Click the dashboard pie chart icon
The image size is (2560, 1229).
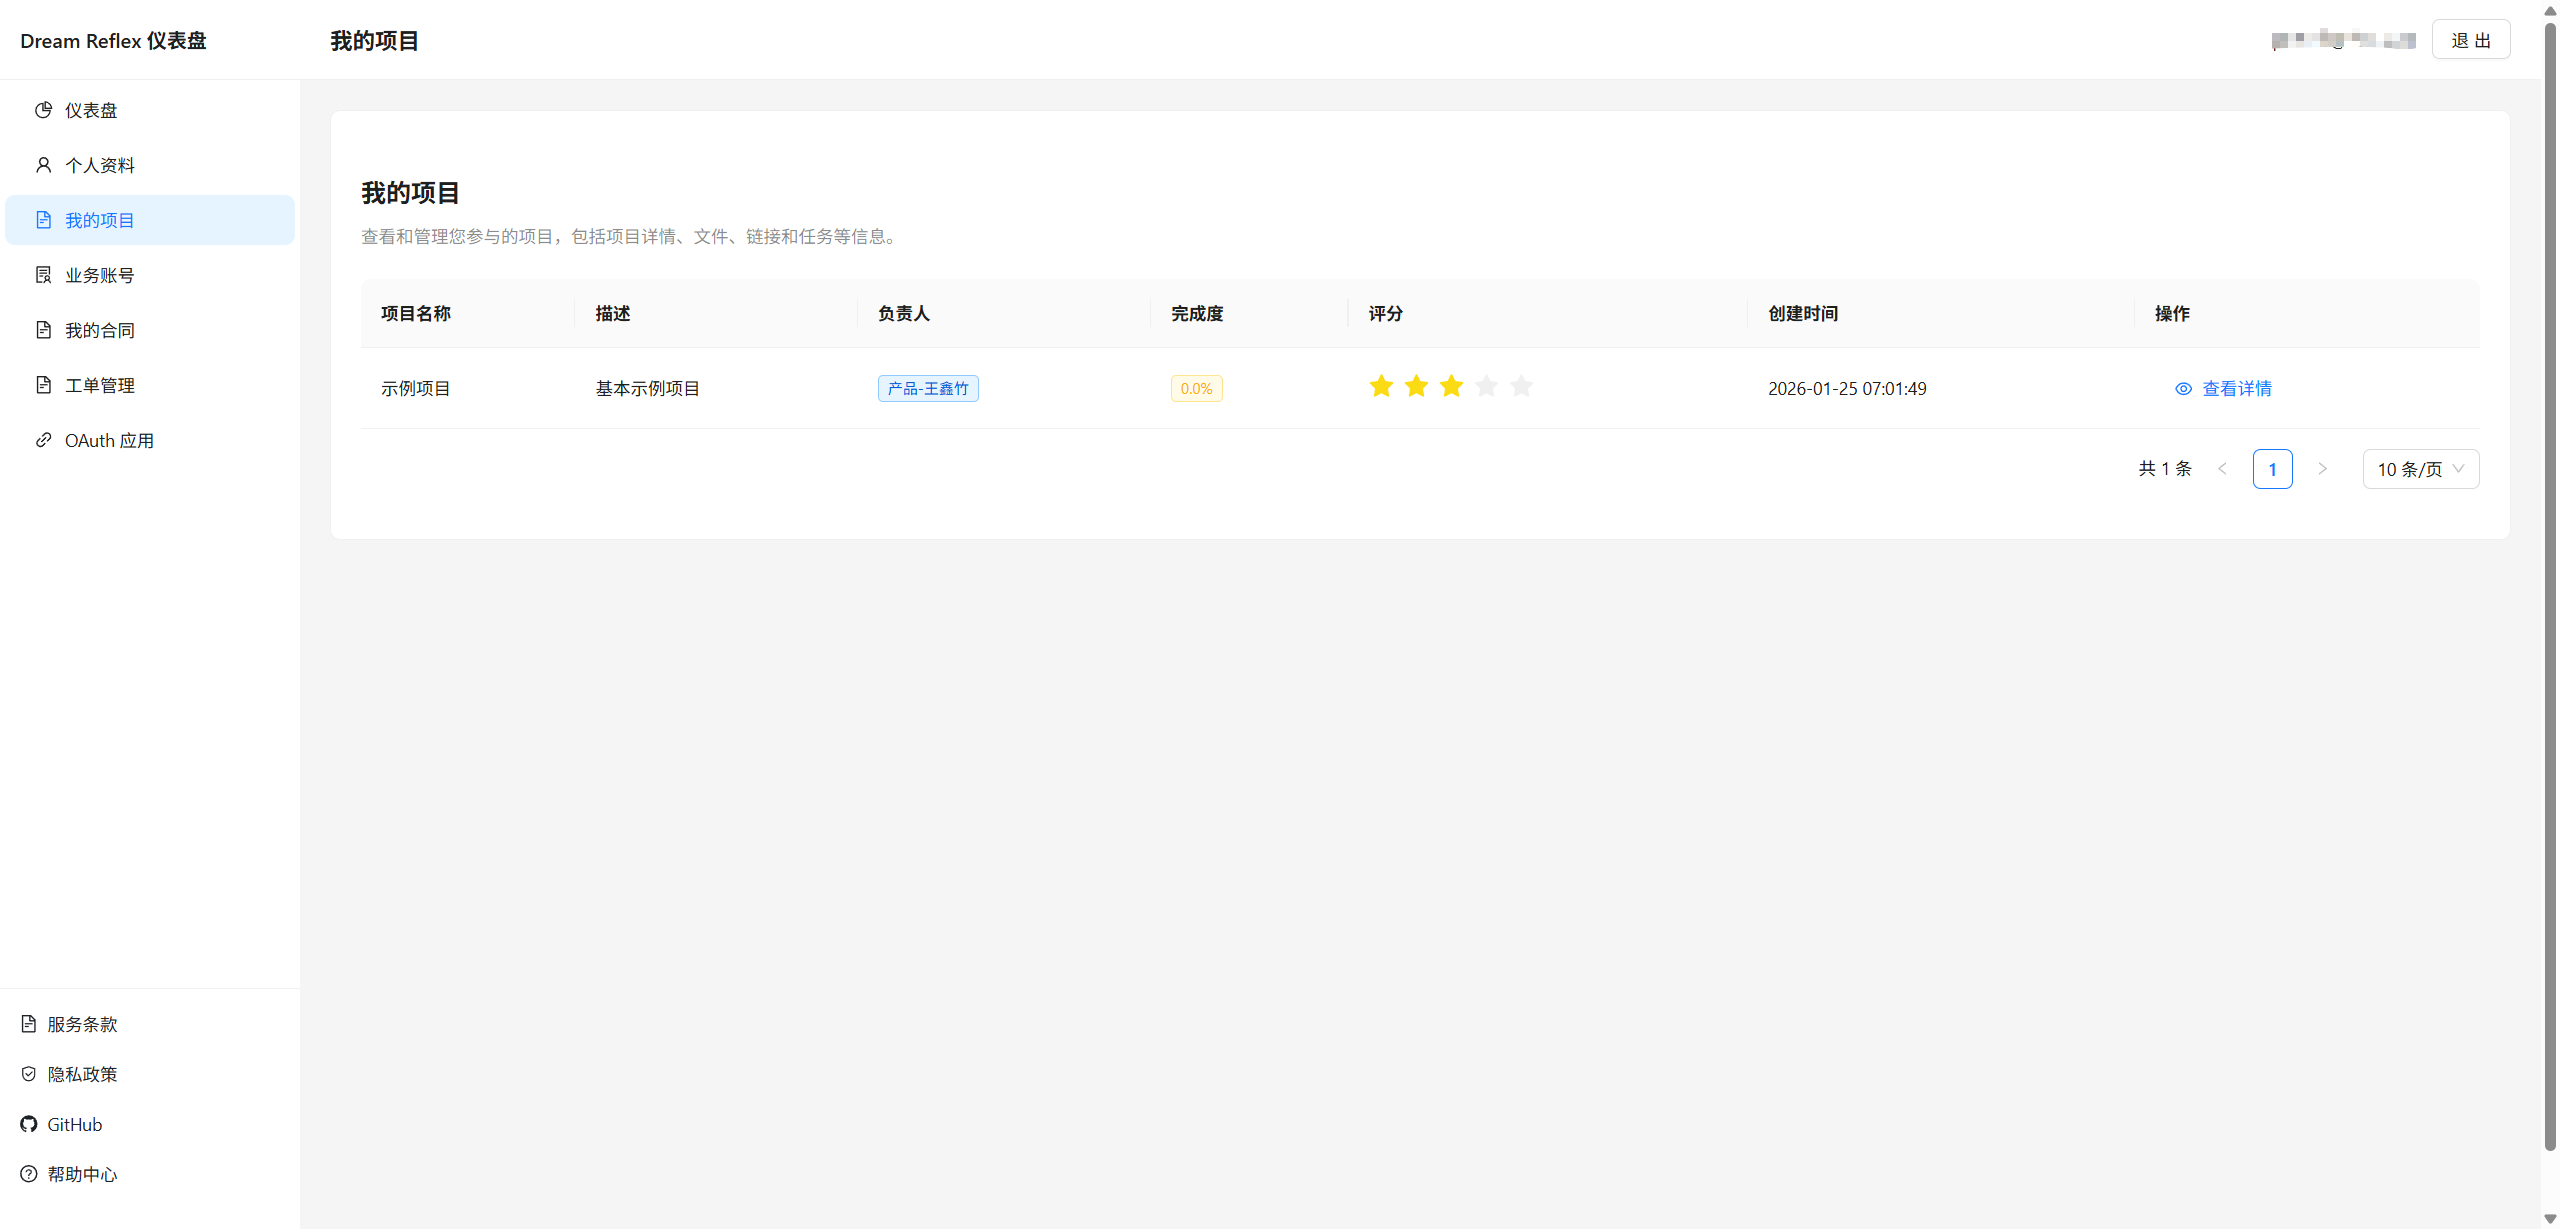43,110
